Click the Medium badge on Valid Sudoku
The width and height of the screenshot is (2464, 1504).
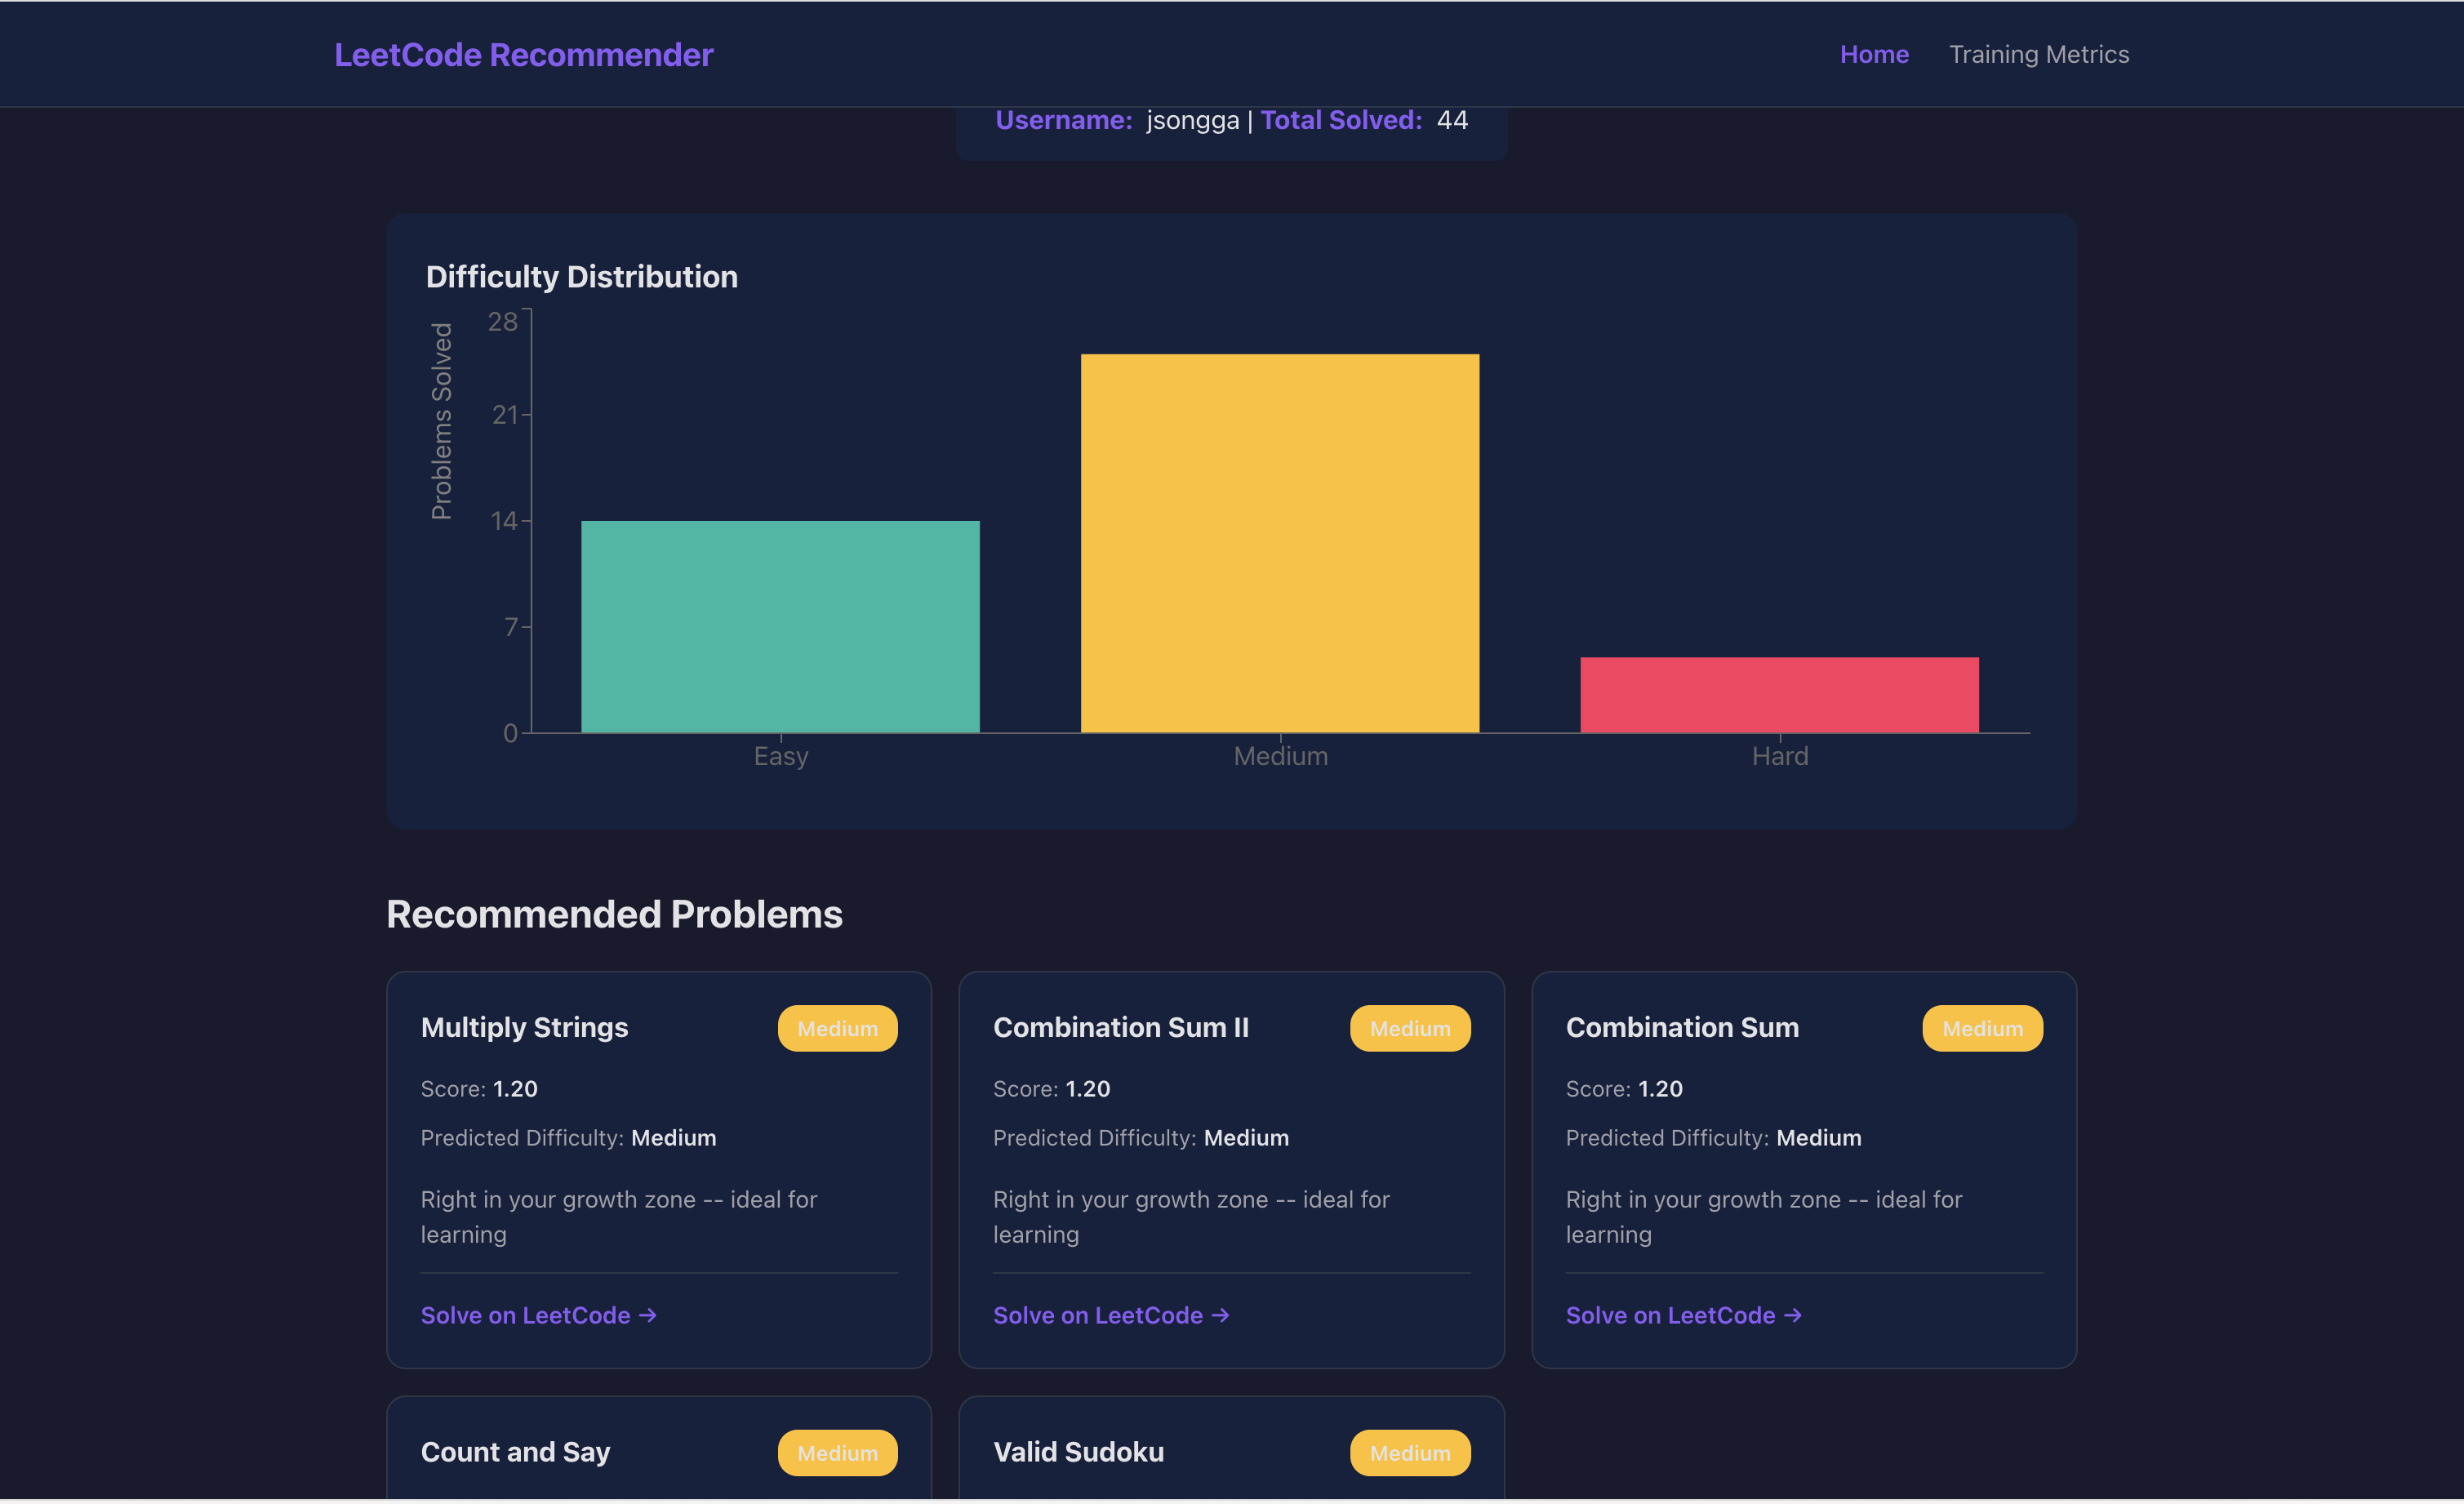click(x=1409, y=1452)
